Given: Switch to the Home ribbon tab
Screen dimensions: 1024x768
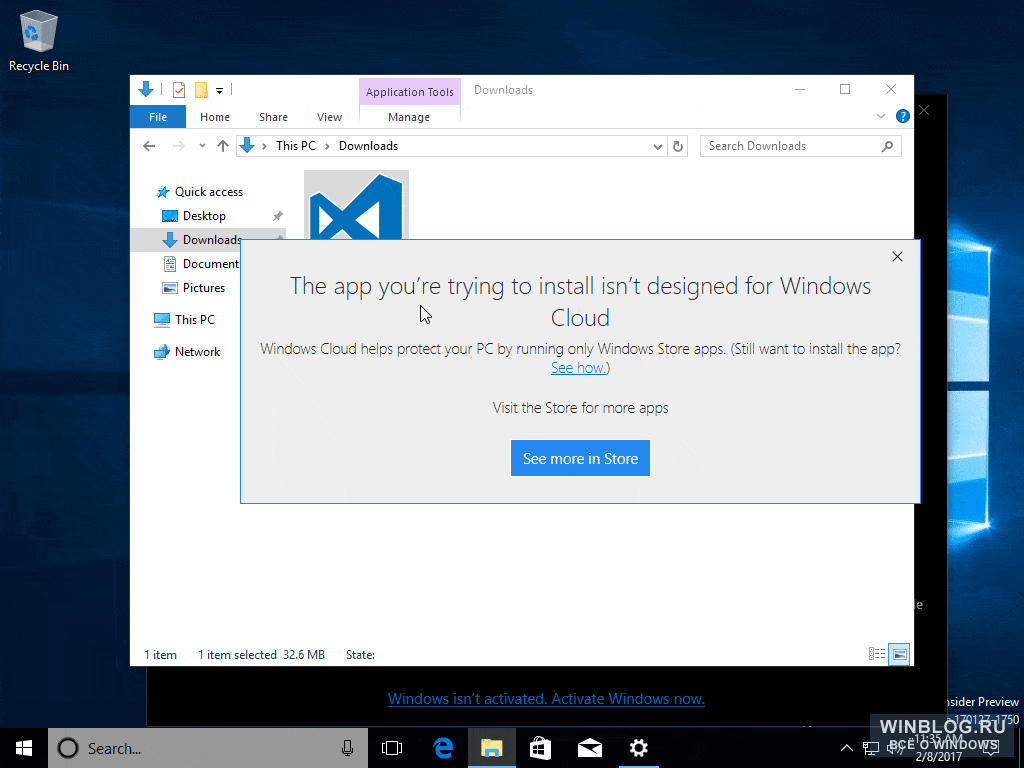Looking at the screenshot, I should (x=215, y=117).
